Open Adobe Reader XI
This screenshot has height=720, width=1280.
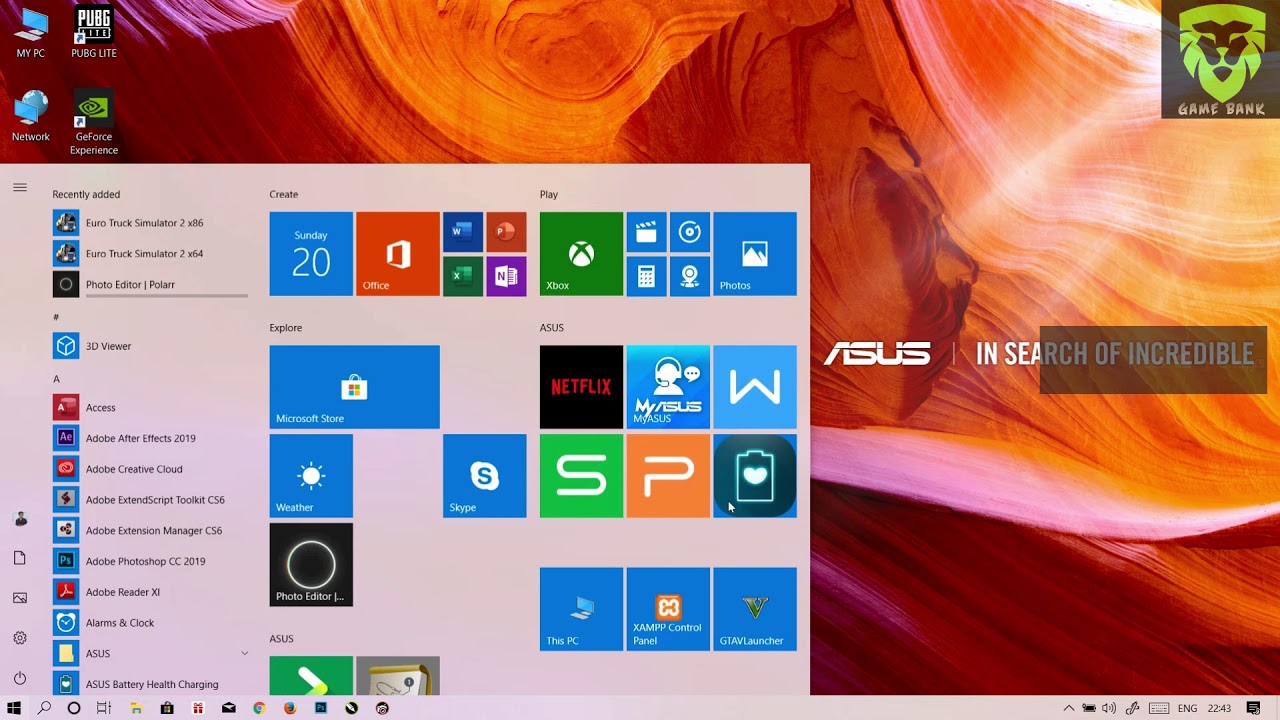tap(150, 592)
